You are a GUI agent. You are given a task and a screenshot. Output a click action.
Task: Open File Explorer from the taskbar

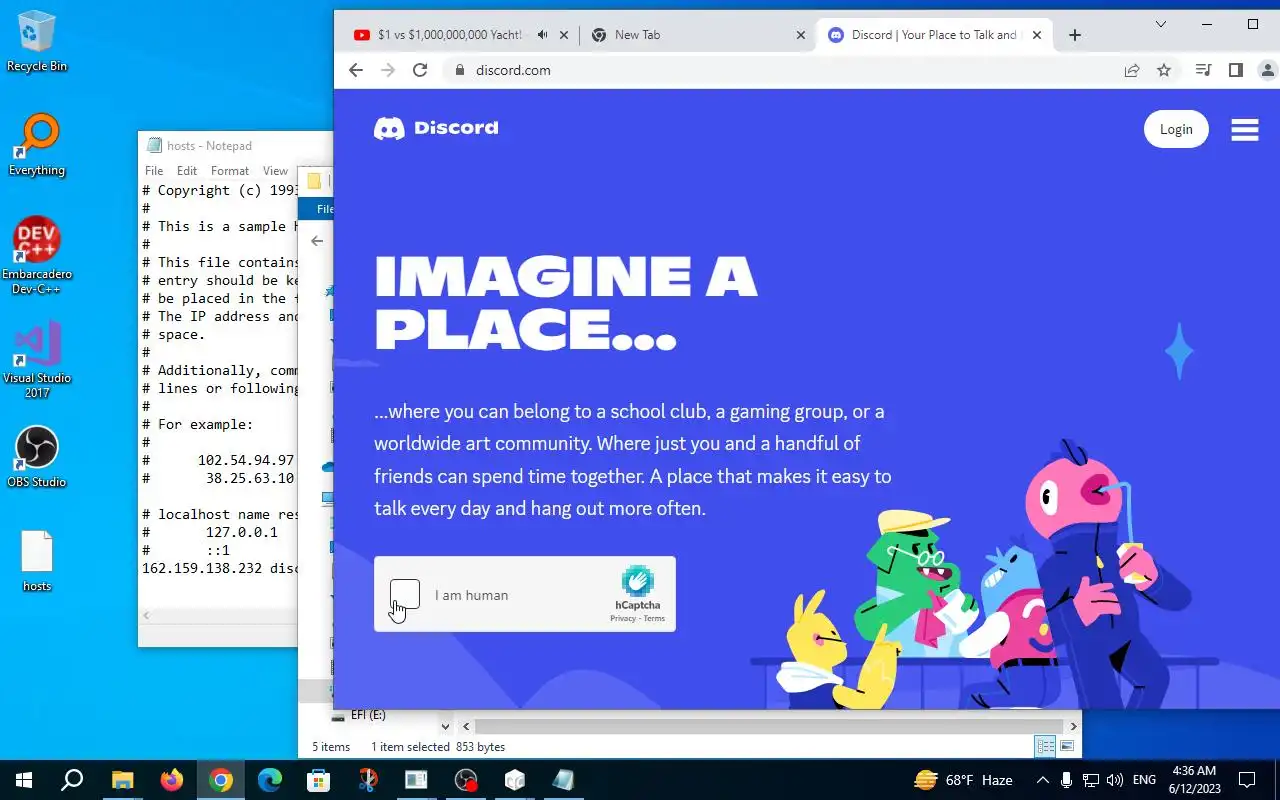point(122,780)
